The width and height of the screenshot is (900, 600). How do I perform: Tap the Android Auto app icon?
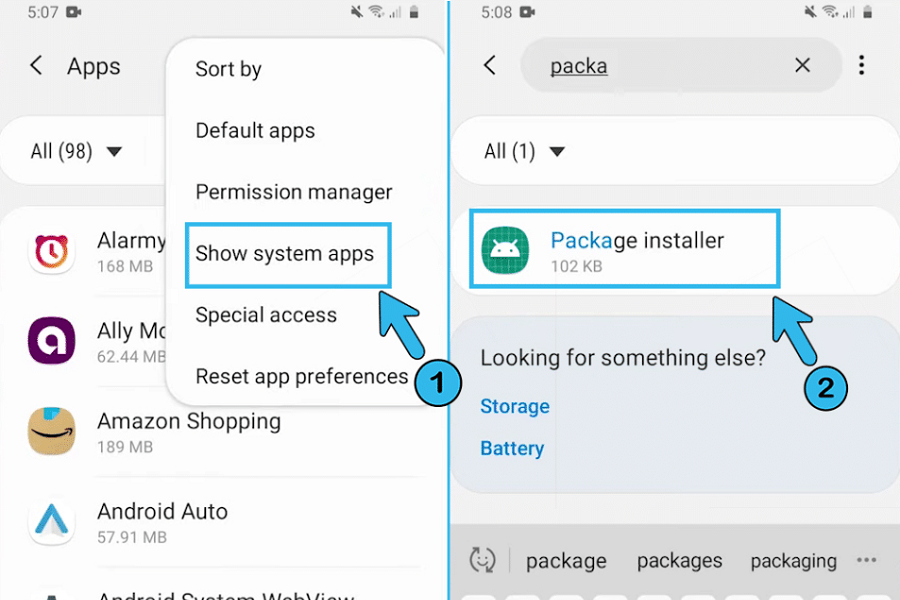click(x=51, y=523)
